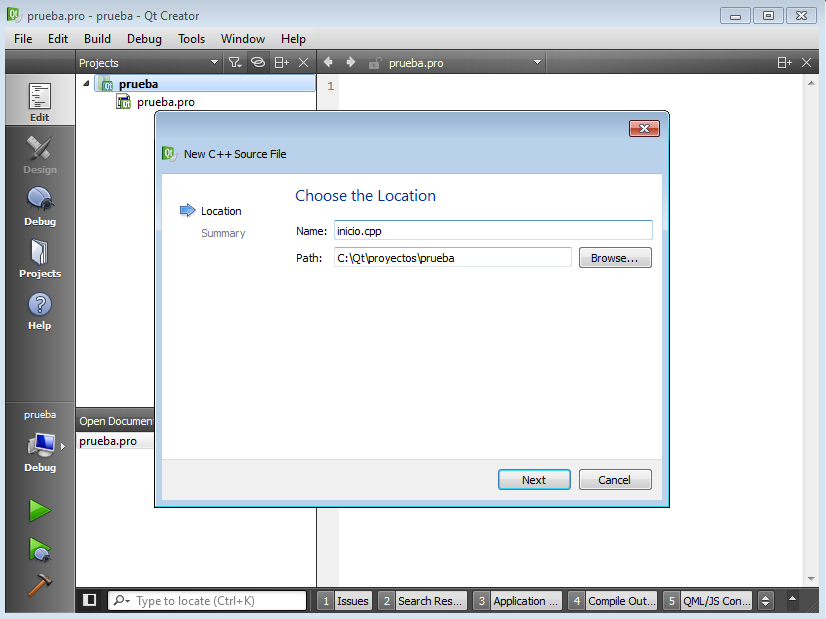Viewport: 826px width, 619px height.
Task: Show the Compile Output pane
Action: [x=613, y=601]
